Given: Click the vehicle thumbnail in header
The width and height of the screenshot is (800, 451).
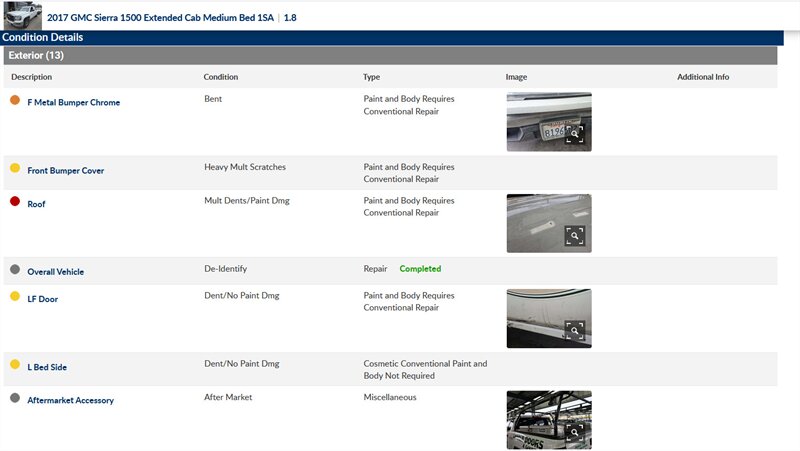Looking at the screenshot, I should [22, 16].
